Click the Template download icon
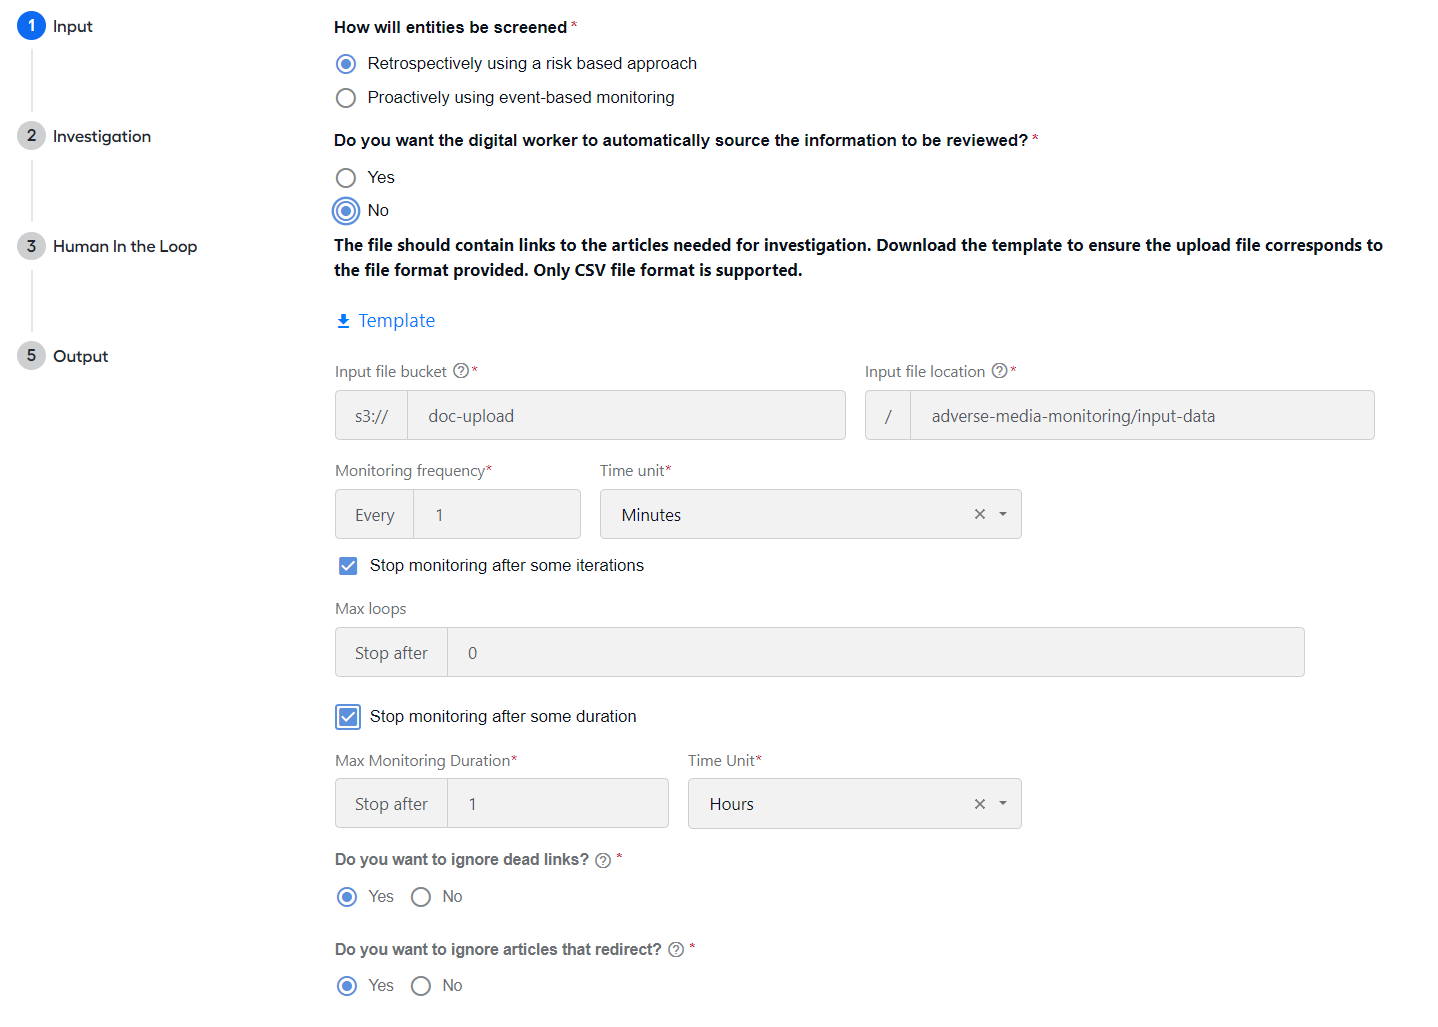Viewport: 1438px width, 1027px height. click(x=343, y=321)
